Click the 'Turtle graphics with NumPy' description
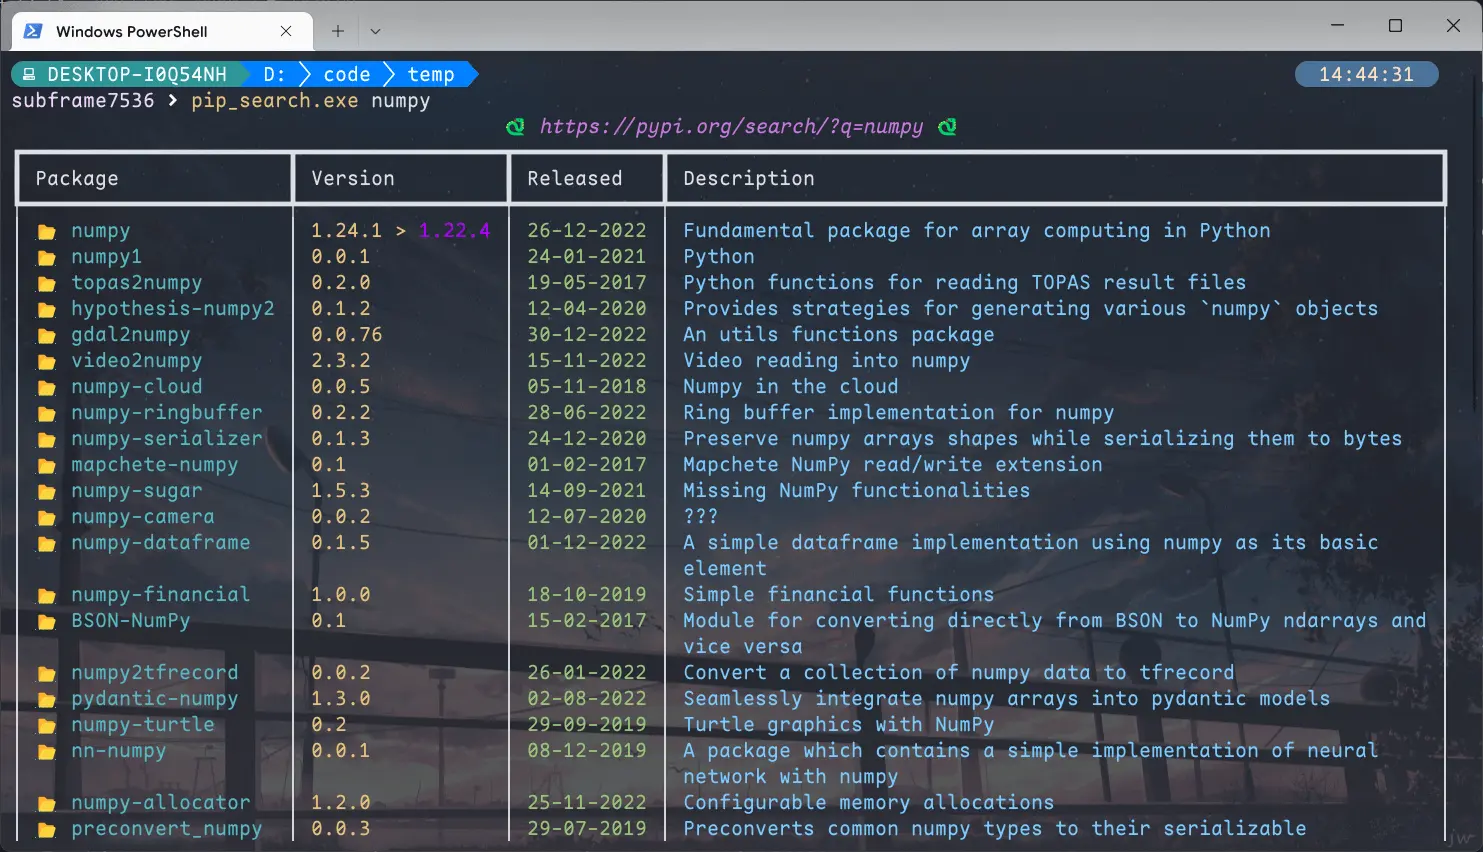 pos(839,725)
